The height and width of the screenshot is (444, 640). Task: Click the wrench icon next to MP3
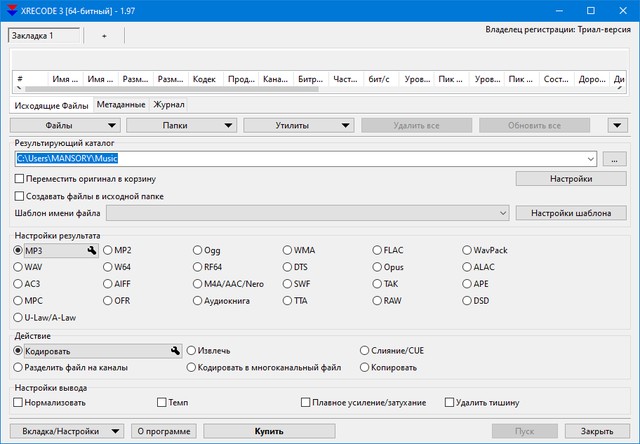91,250
